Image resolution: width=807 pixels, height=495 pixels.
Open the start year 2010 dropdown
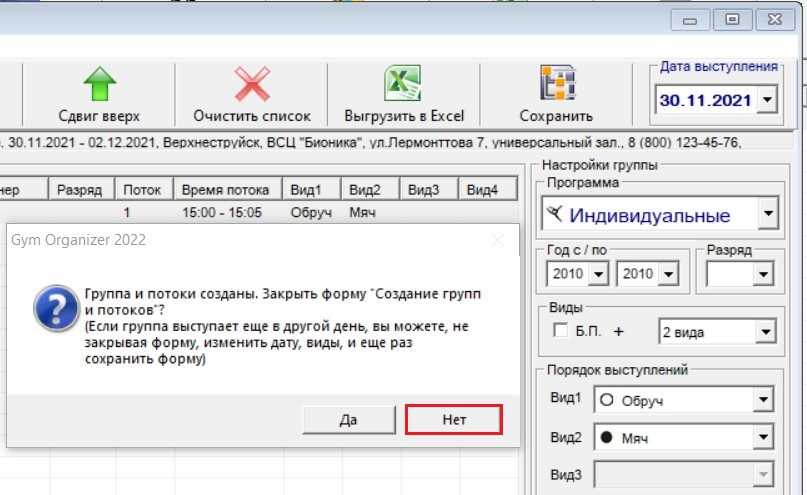point(599,273)
